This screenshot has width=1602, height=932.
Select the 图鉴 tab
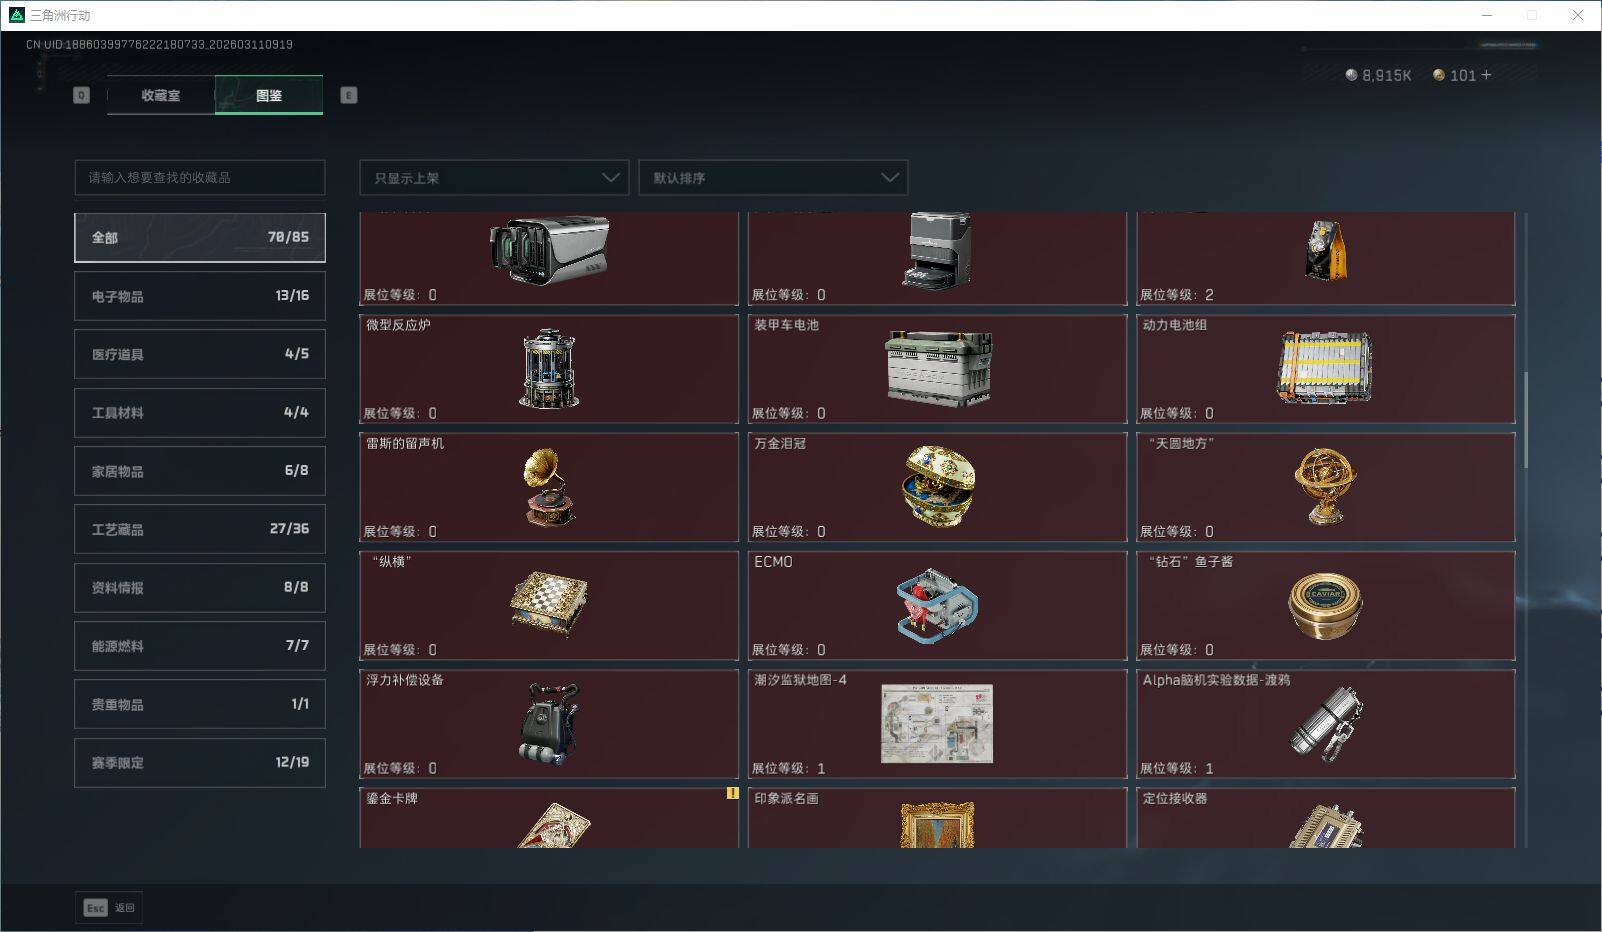point(269,95)
